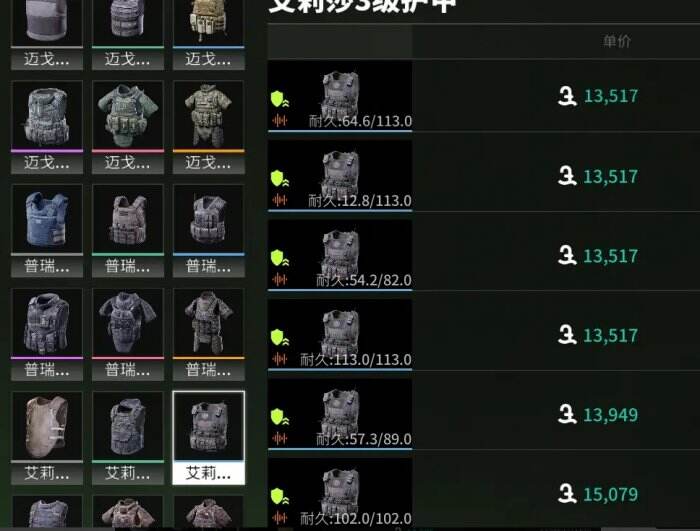Select orange-rarity 普瑞 armor with groin guard
Image resolution: width=700 pixels, height=531 pixels.
pos(208,334)
